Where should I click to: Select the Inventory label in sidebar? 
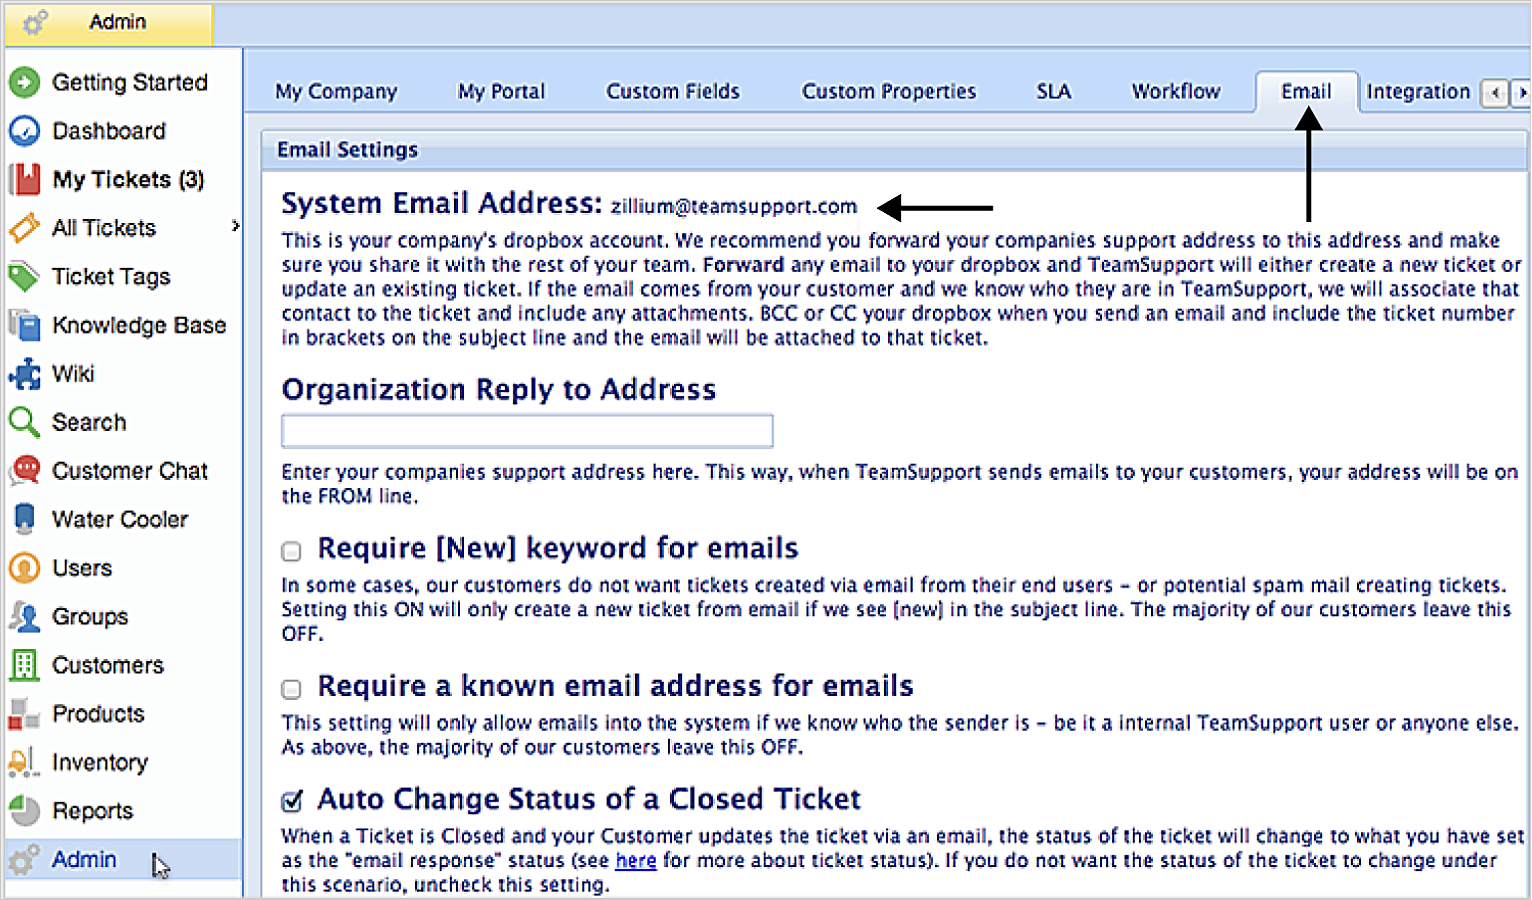tap(100, 762)
